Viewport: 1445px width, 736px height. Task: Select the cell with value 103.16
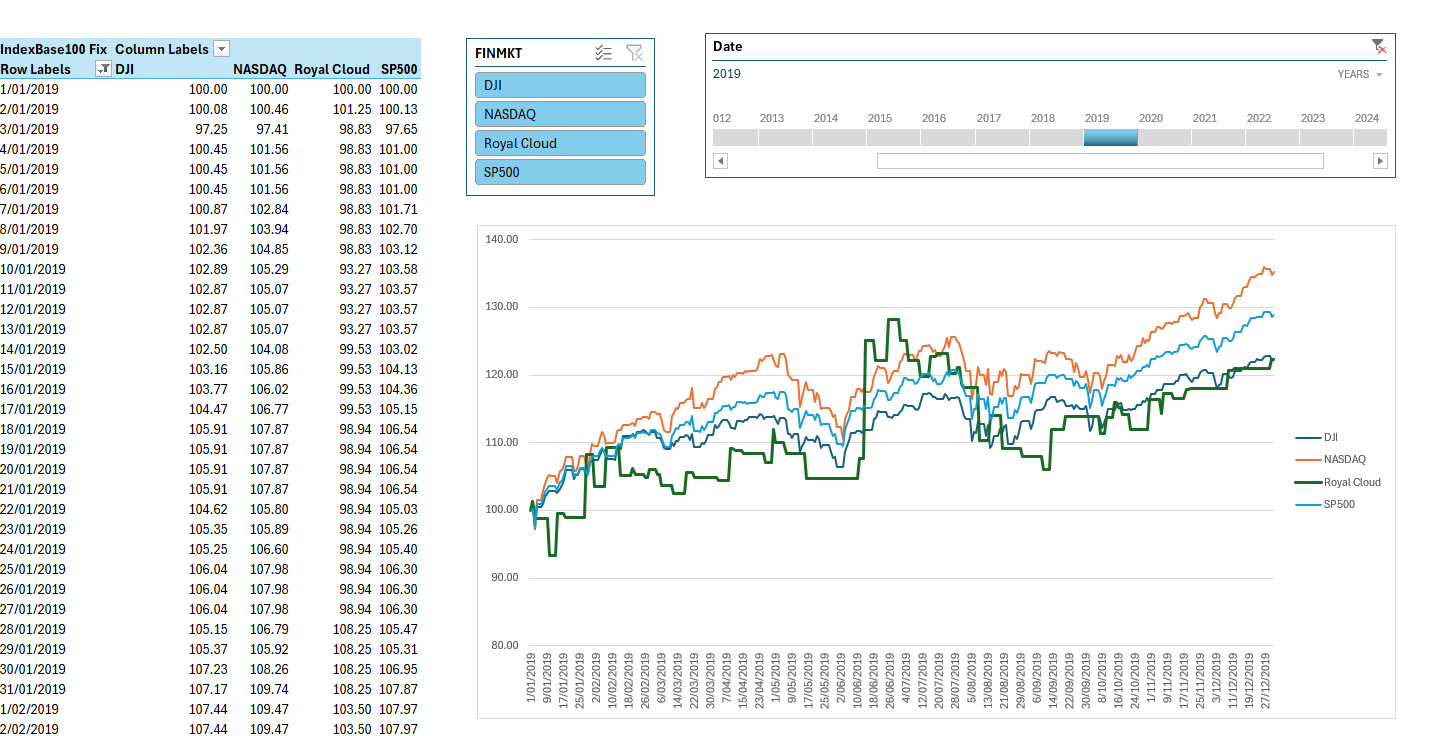tap(208, 369)
